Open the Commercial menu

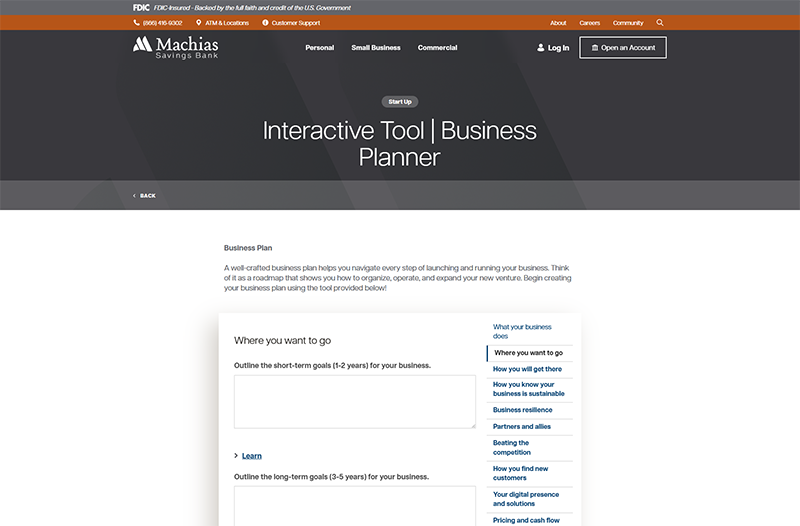tap(437, 47)
